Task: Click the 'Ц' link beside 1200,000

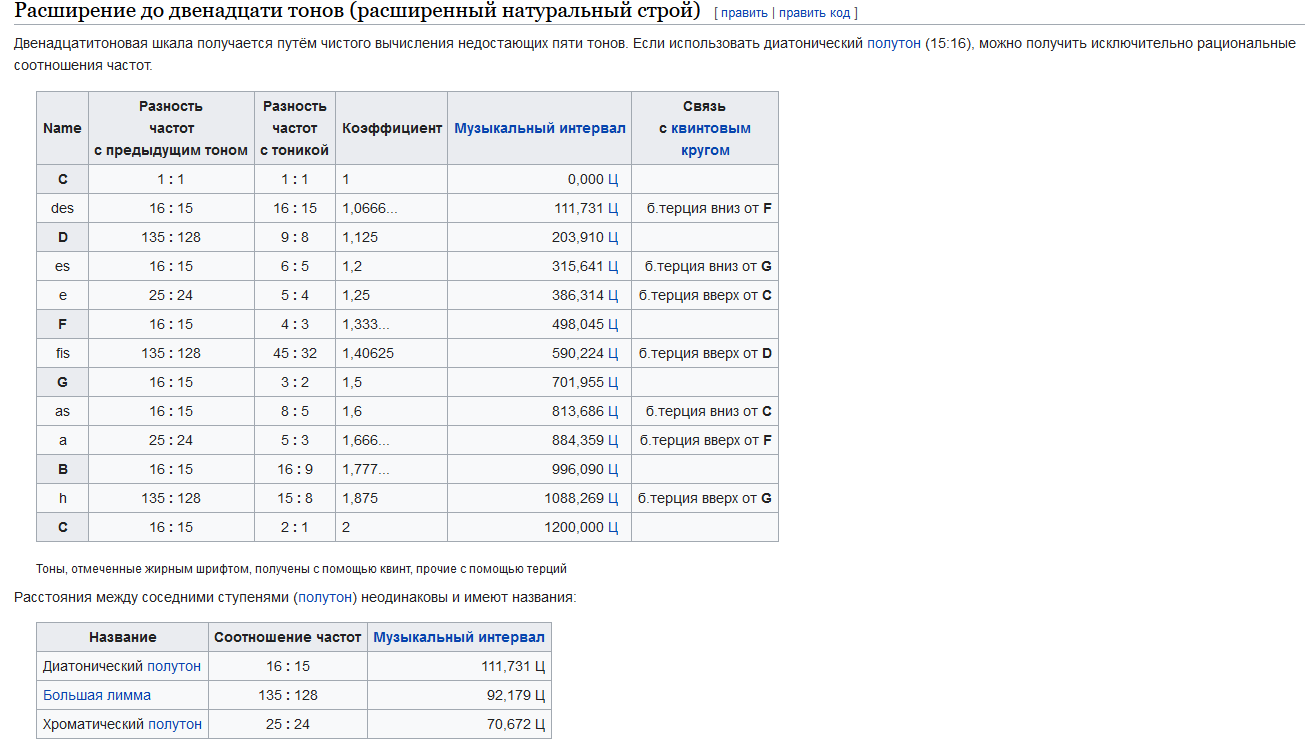Action: coord(613,527)
